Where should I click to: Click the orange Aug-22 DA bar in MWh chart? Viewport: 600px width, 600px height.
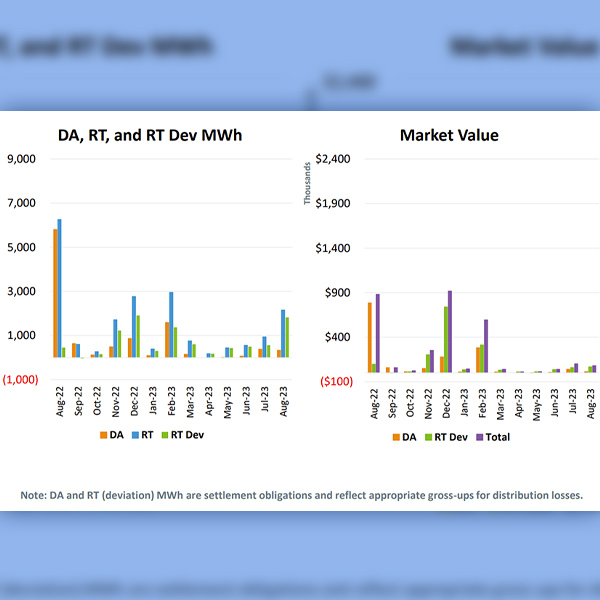click(x=55, y=293)
